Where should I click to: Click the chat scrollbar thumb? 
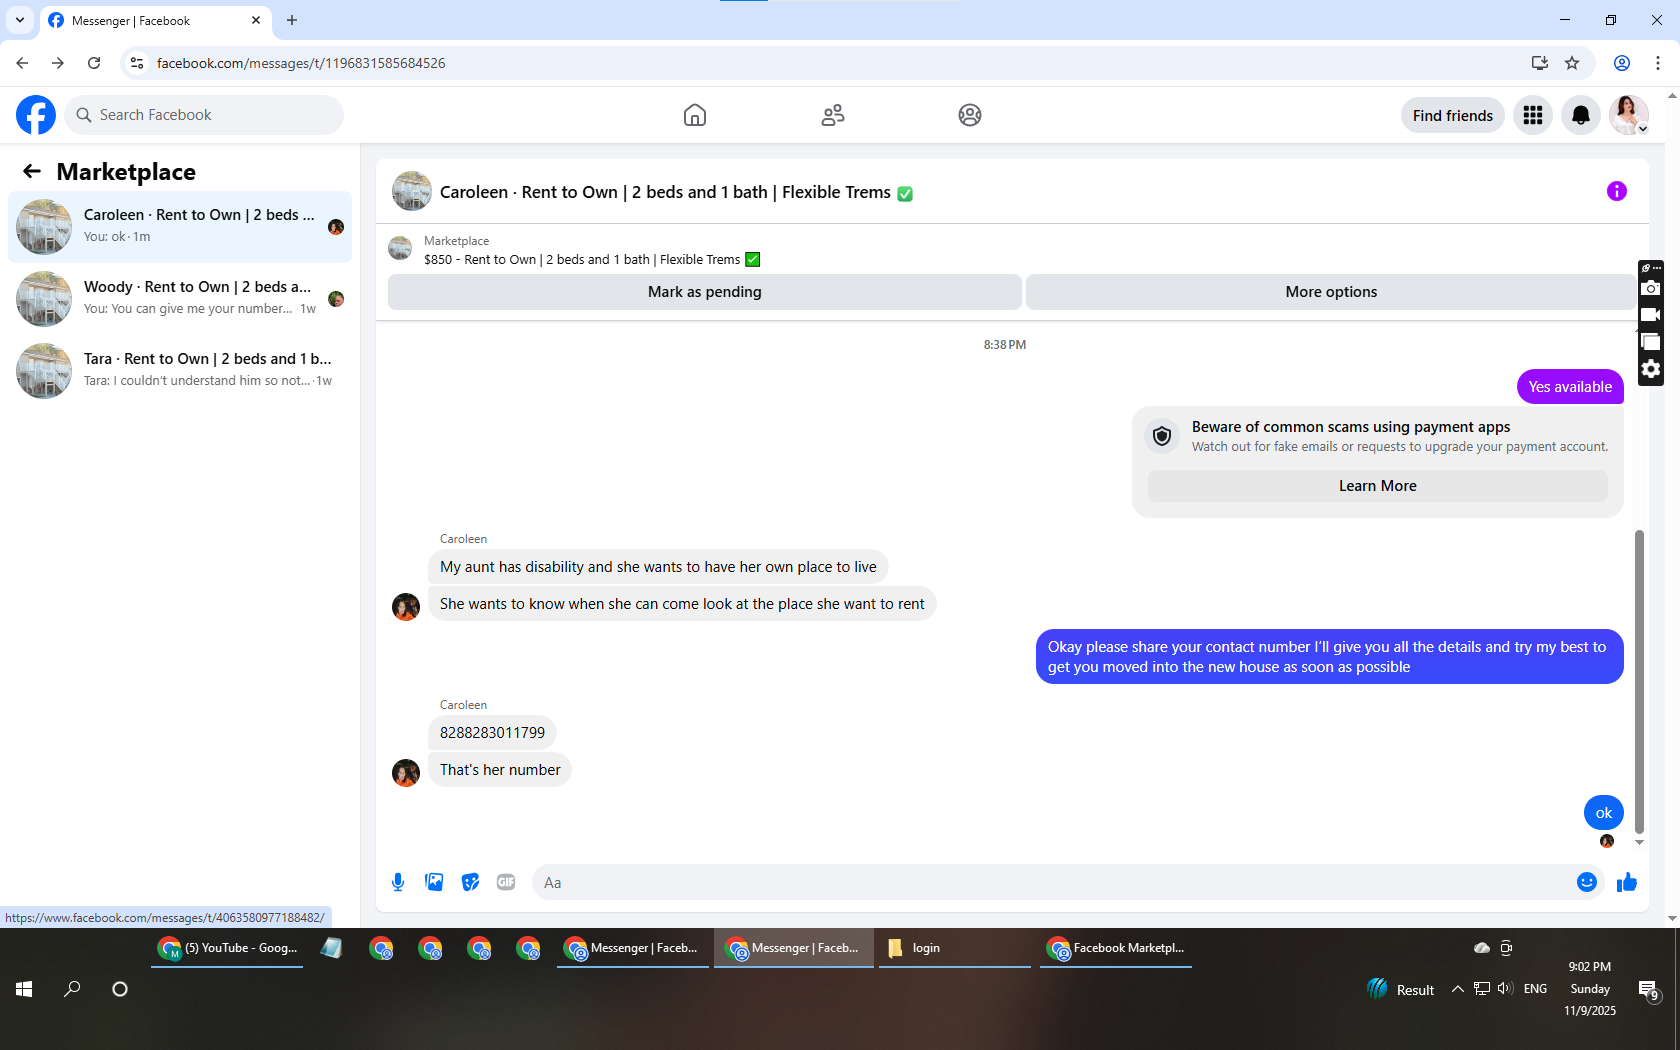pos(1639,680)
